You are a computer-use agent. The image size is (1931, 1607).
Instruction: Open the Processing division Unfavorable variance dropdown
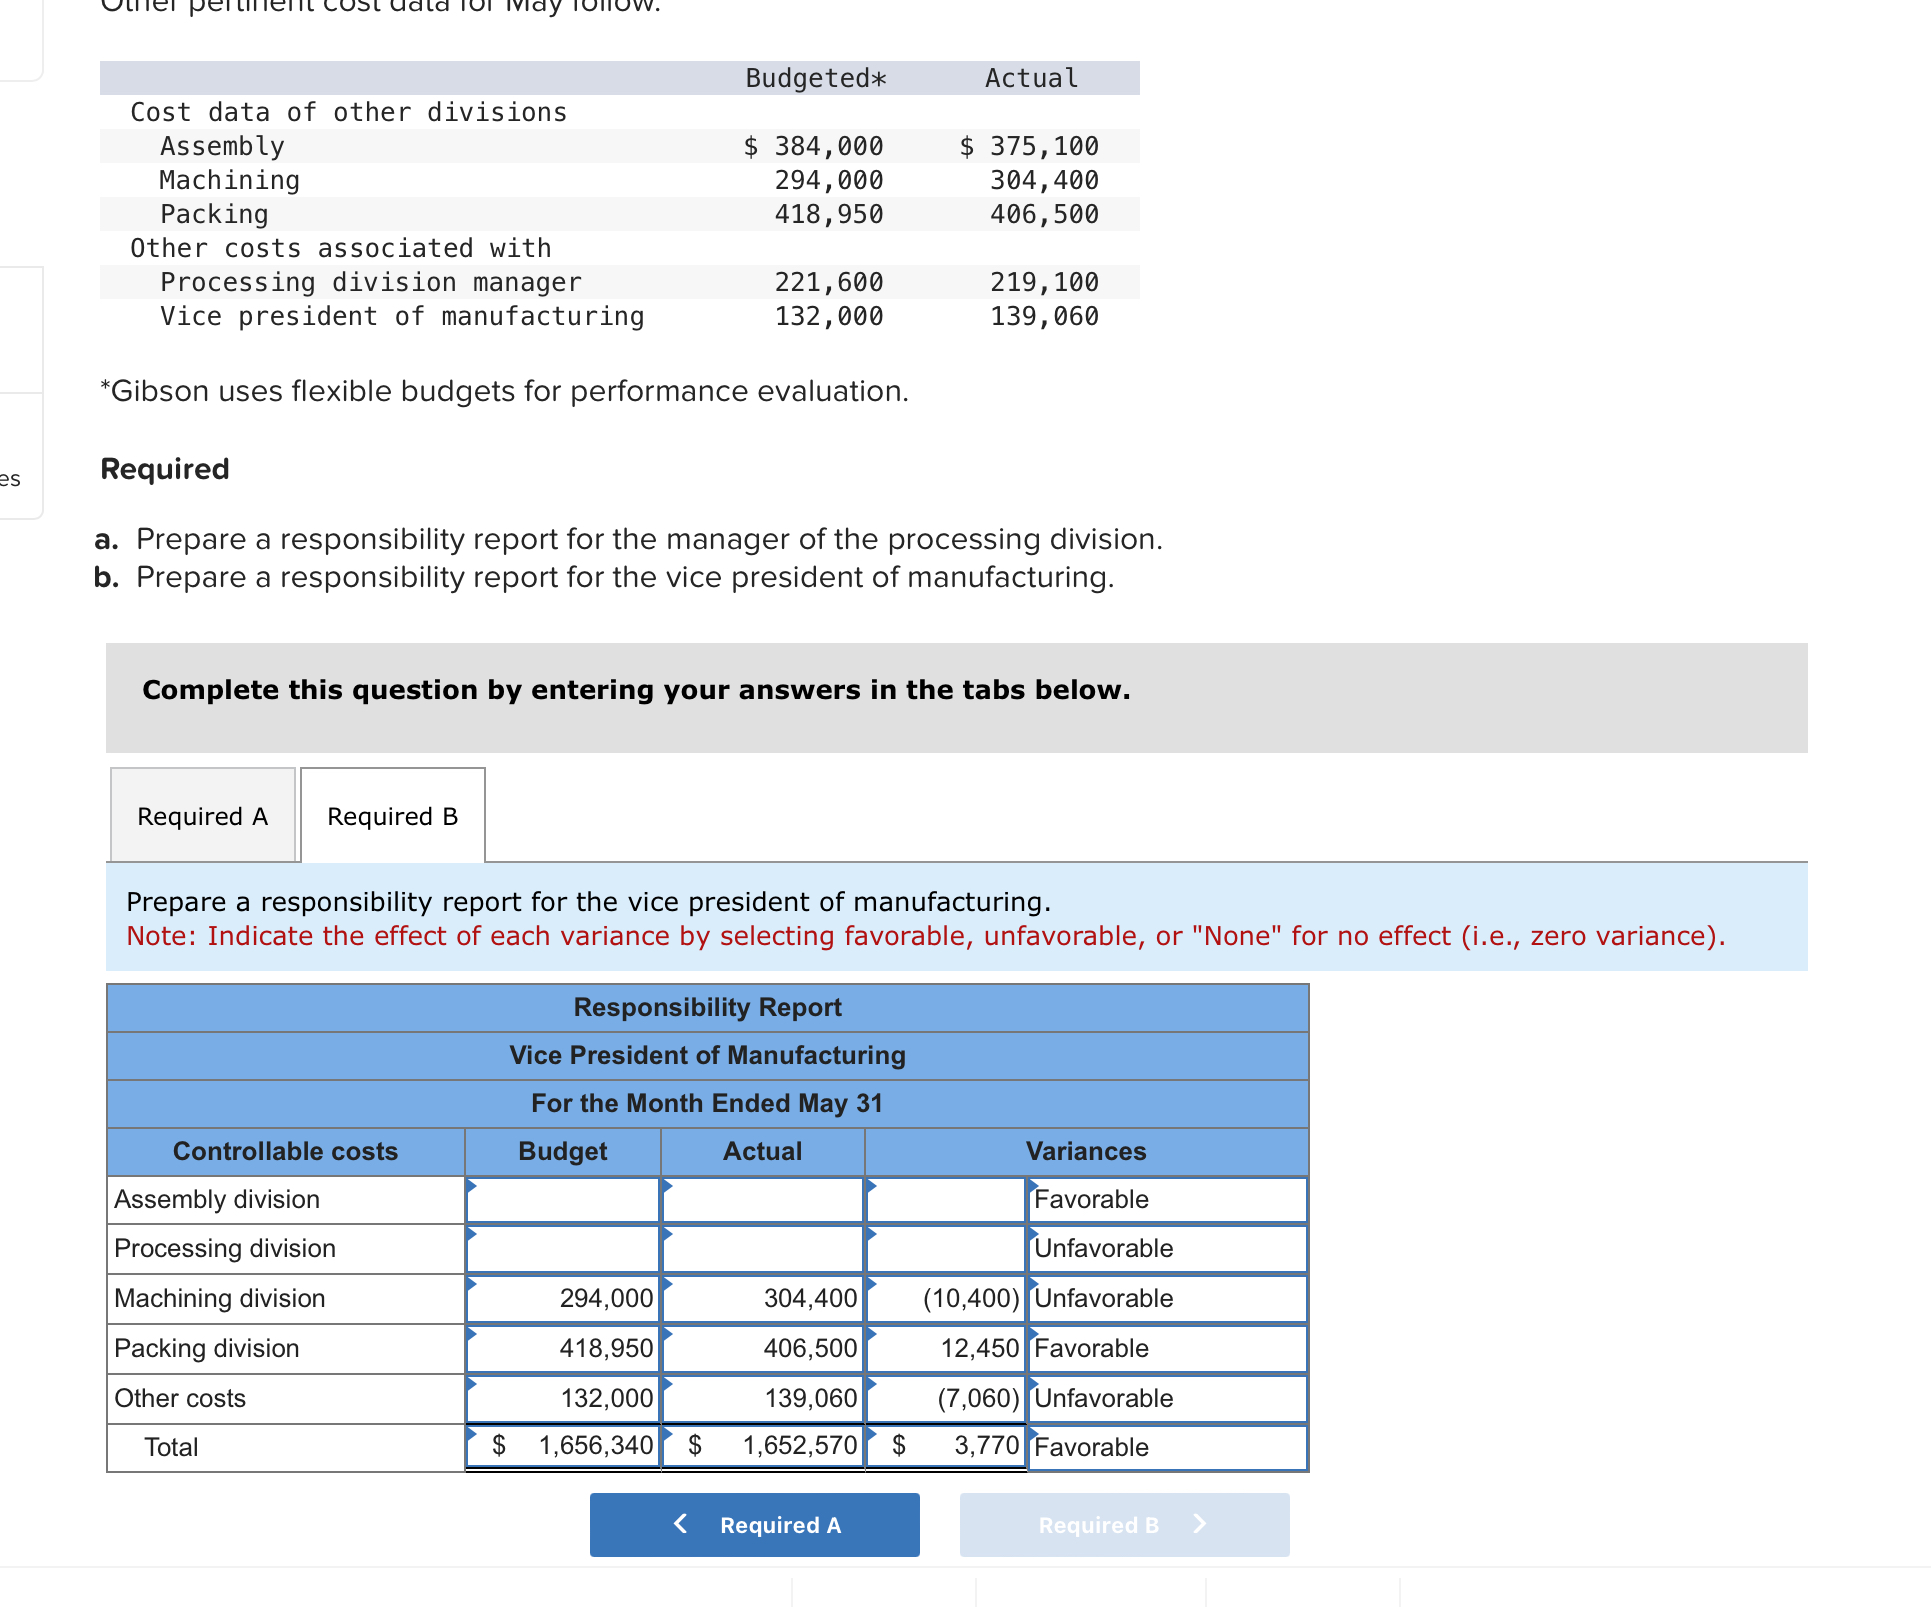1166,1248
